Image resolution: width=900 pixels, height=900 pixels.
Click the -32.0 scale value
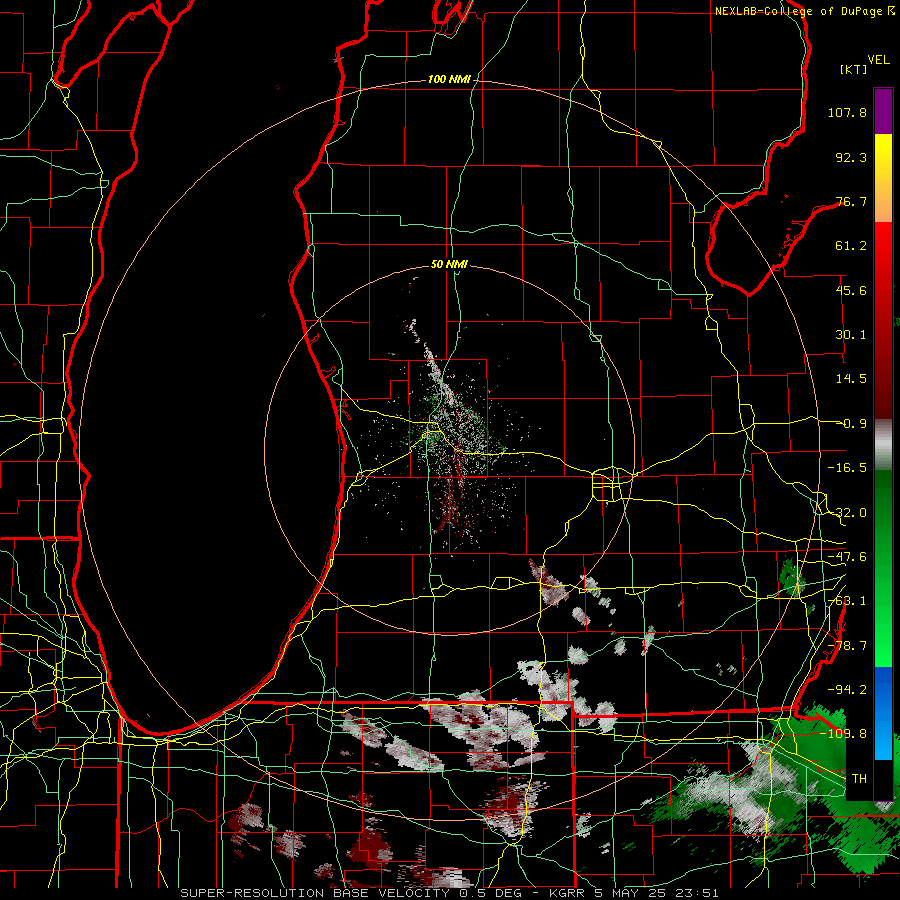pos(847,513)
